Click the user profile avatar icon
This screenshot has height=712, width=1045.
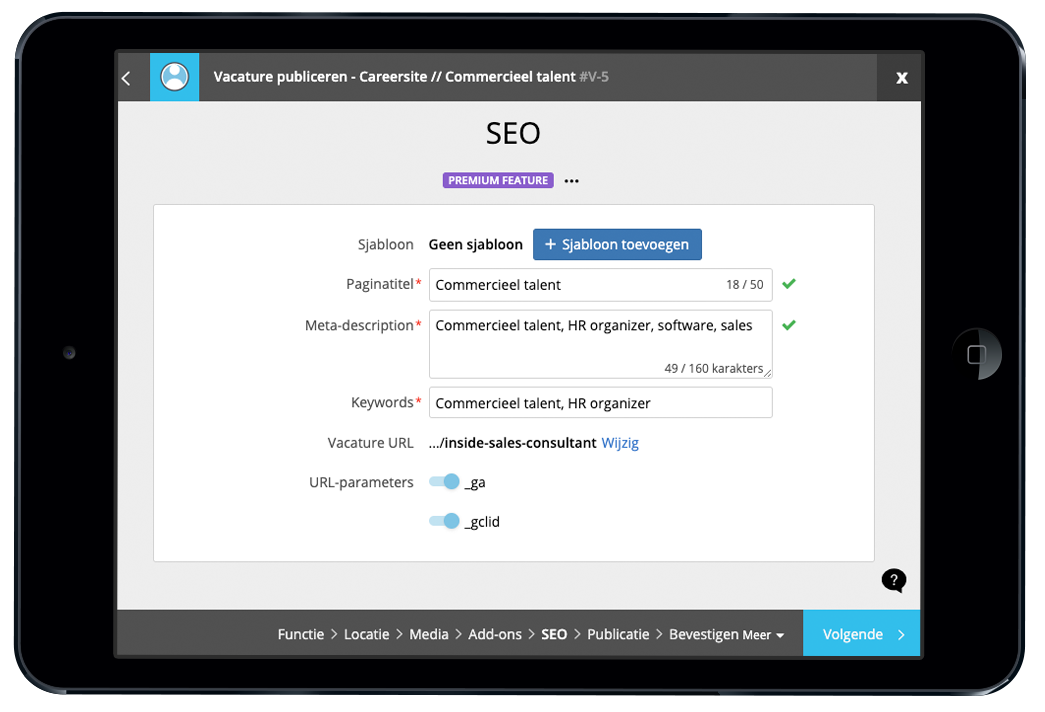175,77
